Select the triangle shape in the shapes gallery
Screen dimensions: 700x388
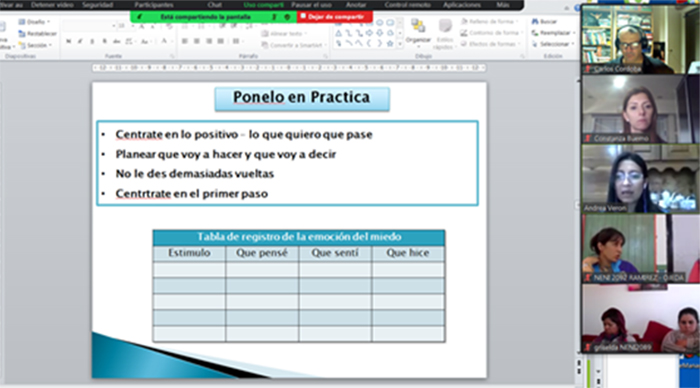(338, 33)
